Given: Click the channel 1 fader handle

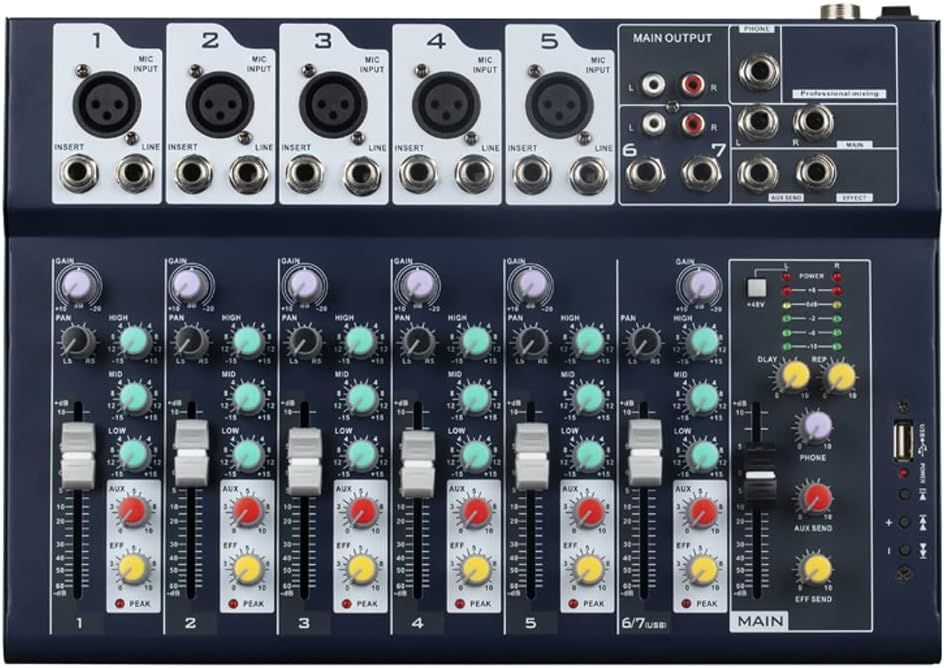Looking at the screenshot, I should point(78,454).
